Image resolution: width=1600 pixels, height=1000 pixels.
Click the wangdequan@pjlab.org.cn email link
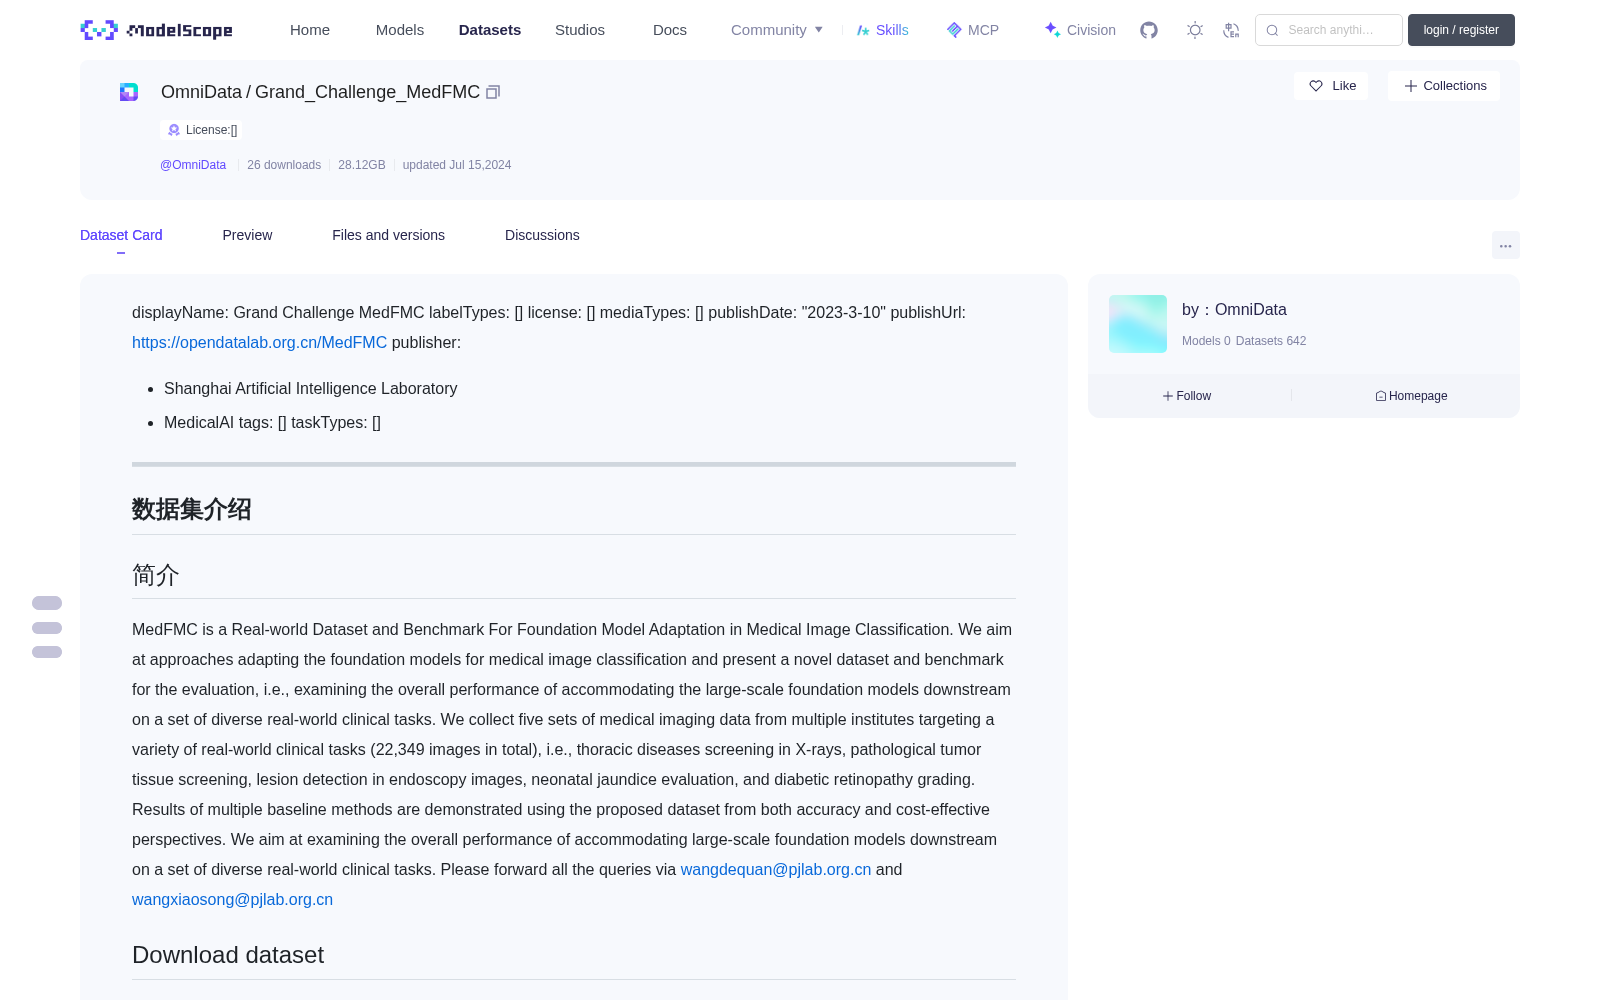776,869
